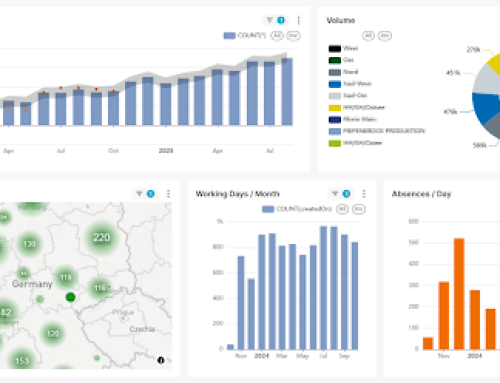Screen dimensions: 500x383
Task: Click last bar of the top bar chart
Action: (x=287, y=92)
